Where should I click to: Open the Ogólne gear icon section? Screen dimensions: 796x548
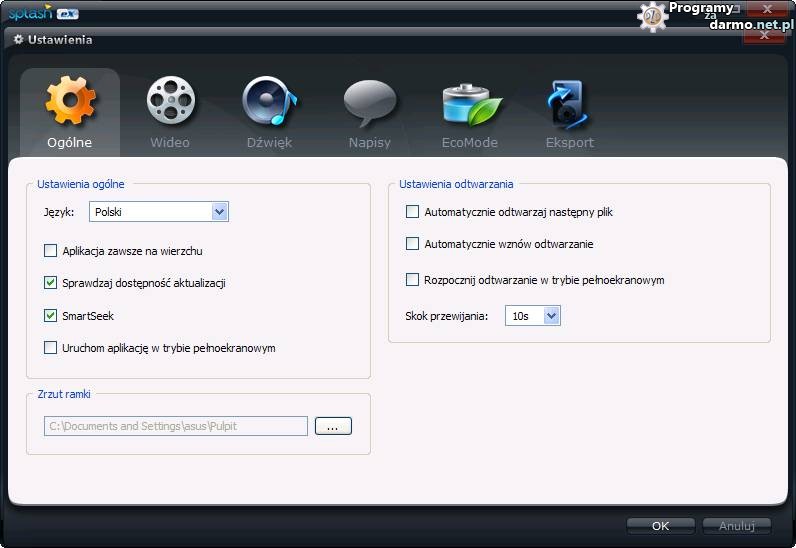pyautogui.click(x=70, y=102)
